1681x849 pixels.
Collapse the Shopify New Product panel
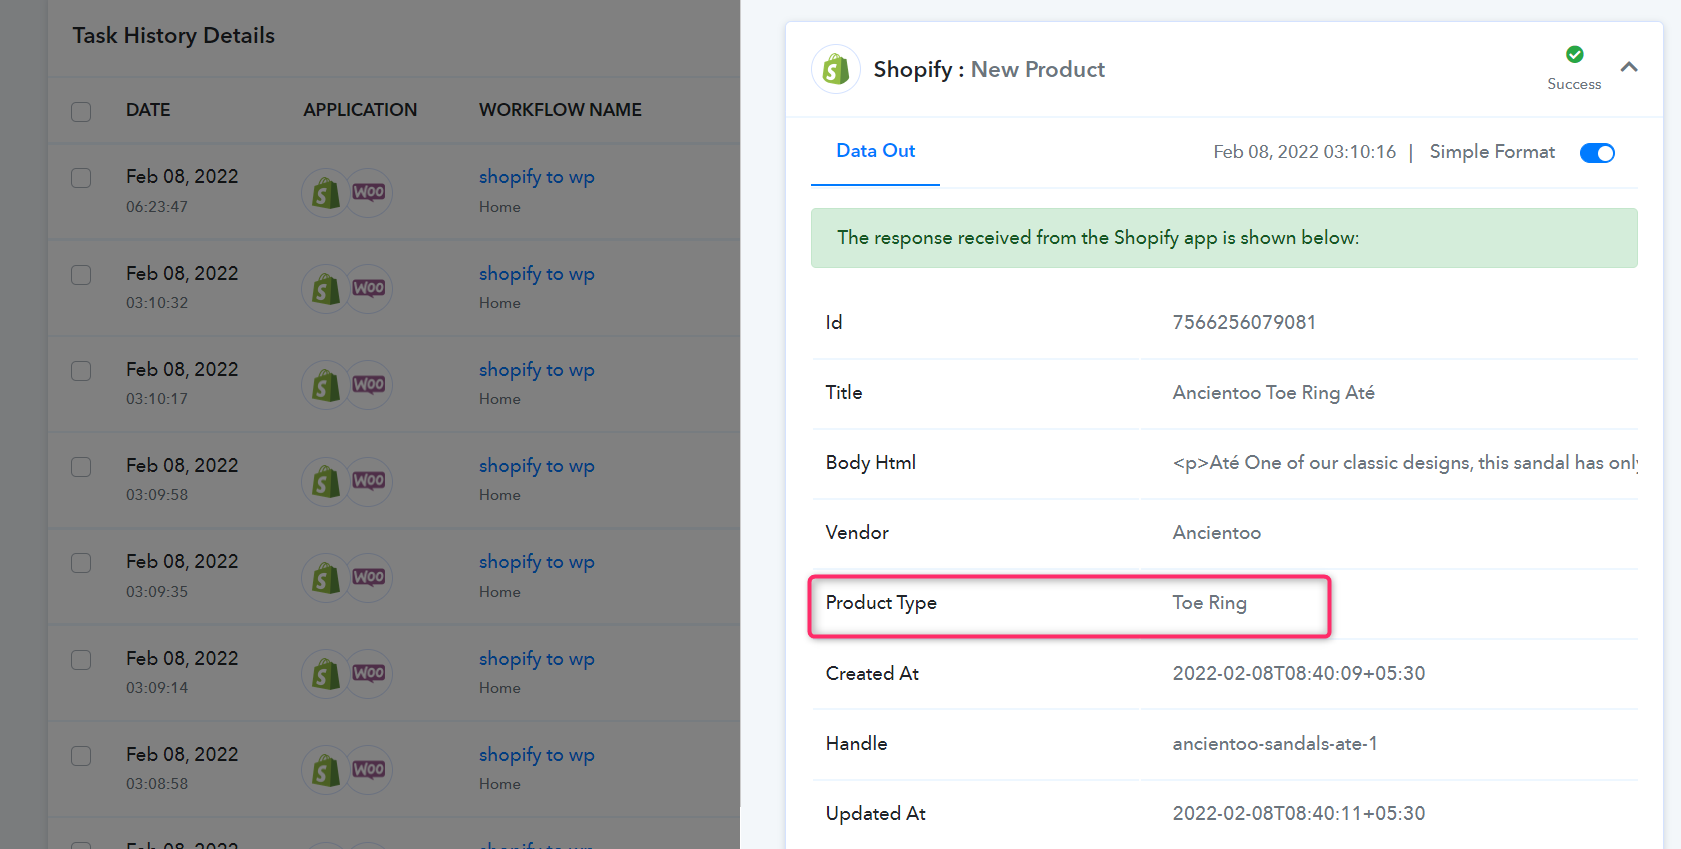point(1629,67)
